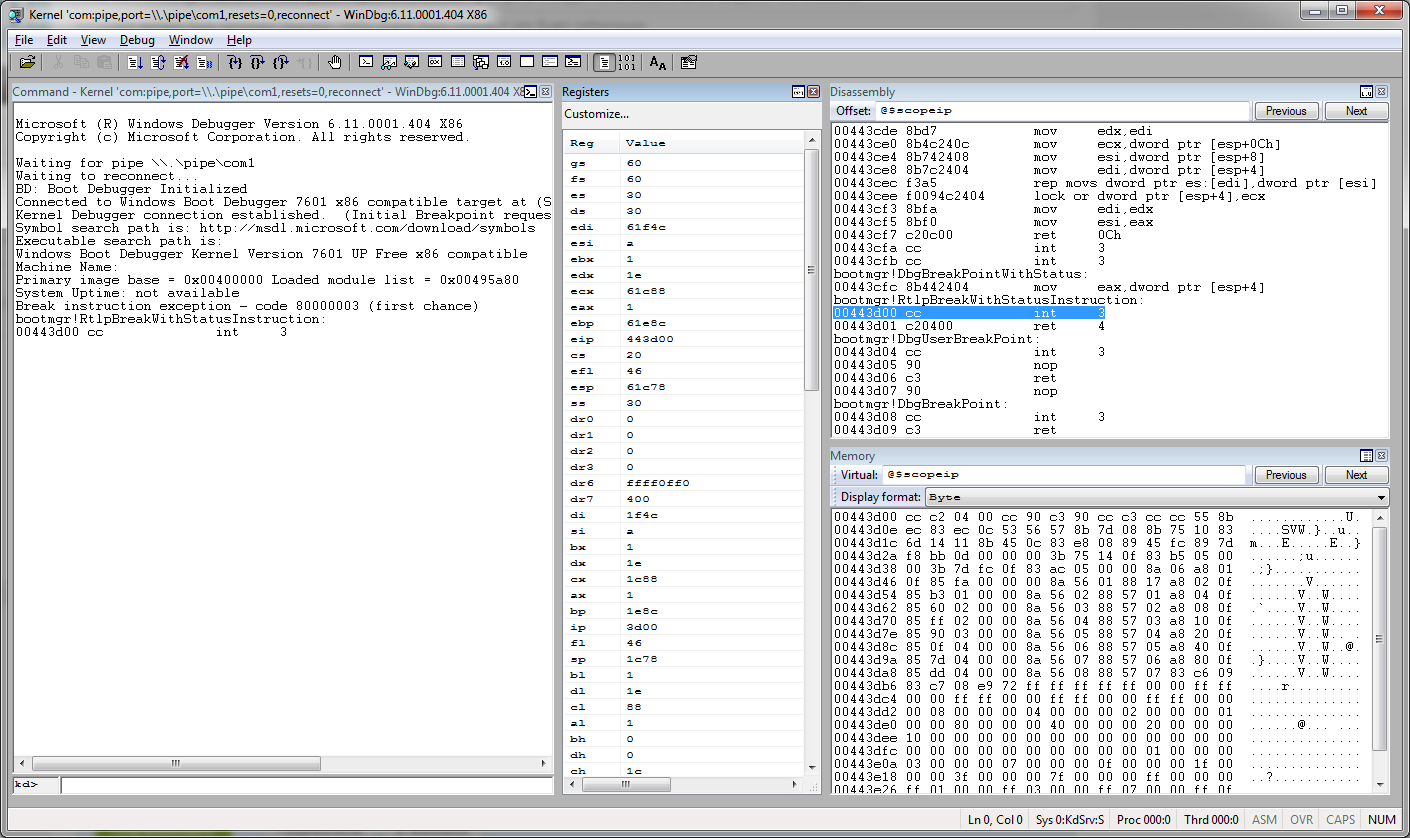Click Previous in the Disassembly panel
Screen dimensions: 1410x838
coord(1287,111)
